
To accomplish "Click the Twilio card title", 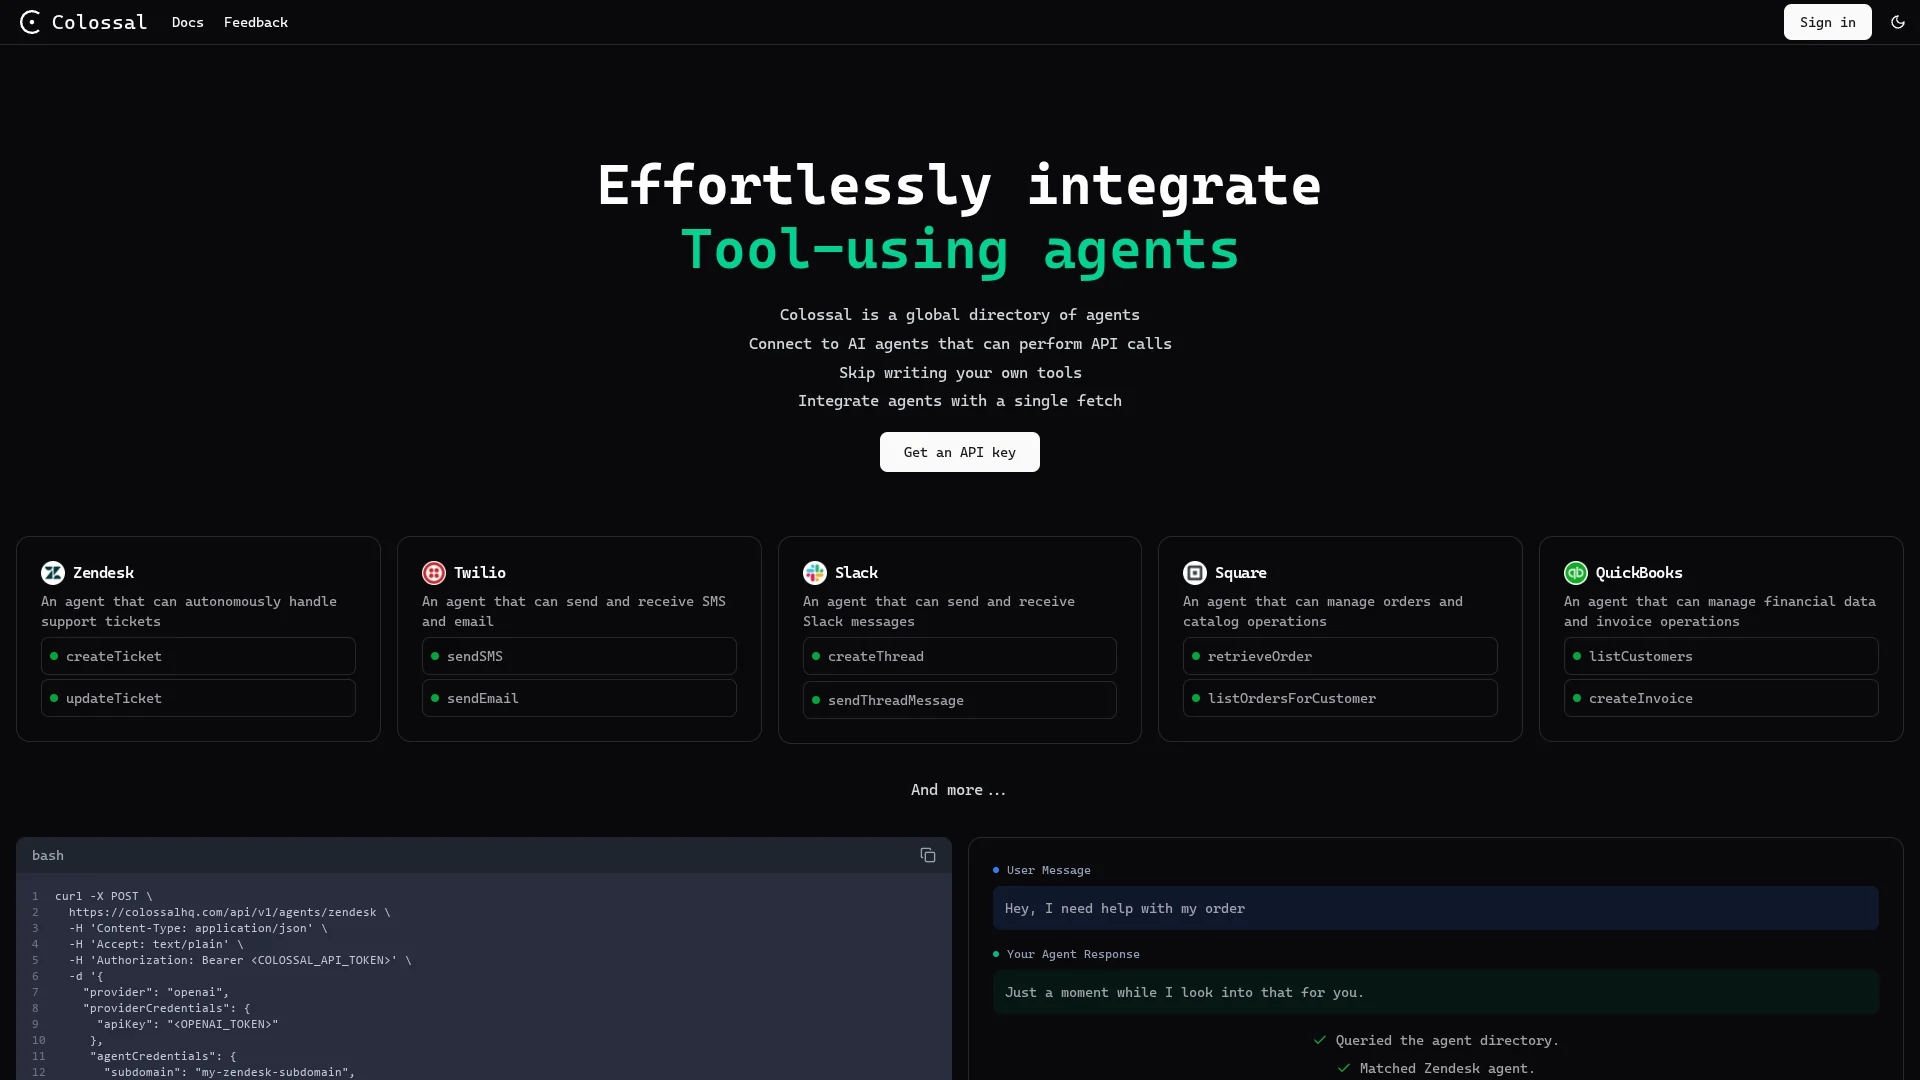I will point(480,573).
